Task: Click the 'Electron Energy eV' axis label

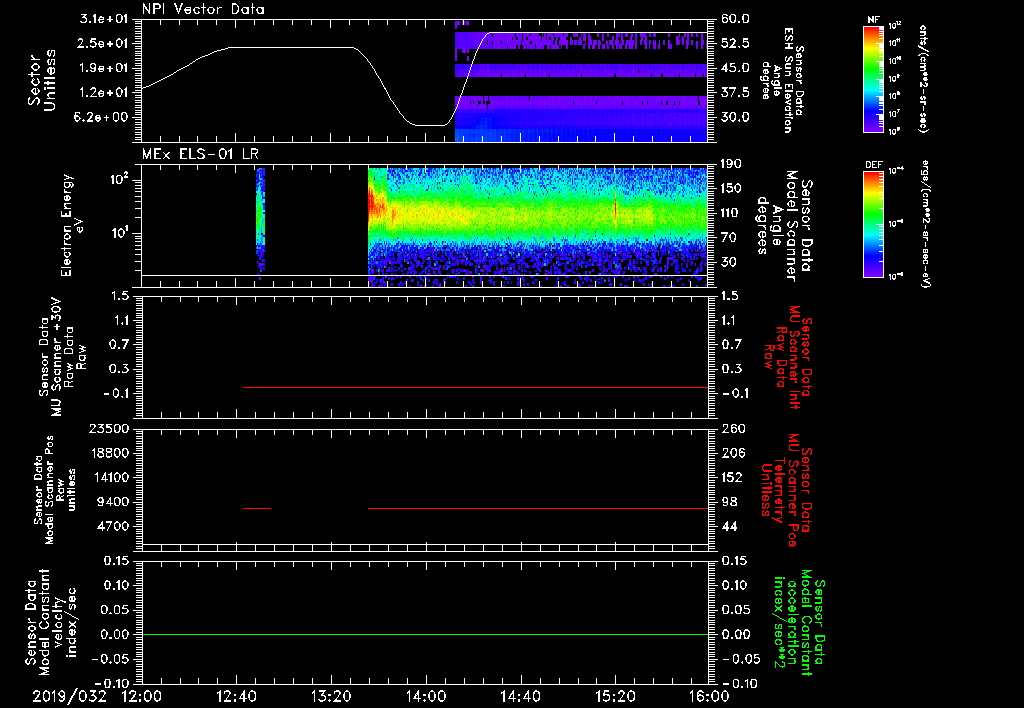Action: point(73,225)
